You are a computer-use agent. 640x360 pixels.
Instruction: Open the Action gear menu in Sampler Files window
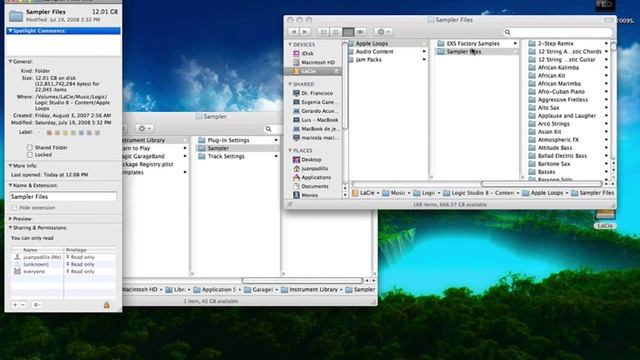coord(383,31)
